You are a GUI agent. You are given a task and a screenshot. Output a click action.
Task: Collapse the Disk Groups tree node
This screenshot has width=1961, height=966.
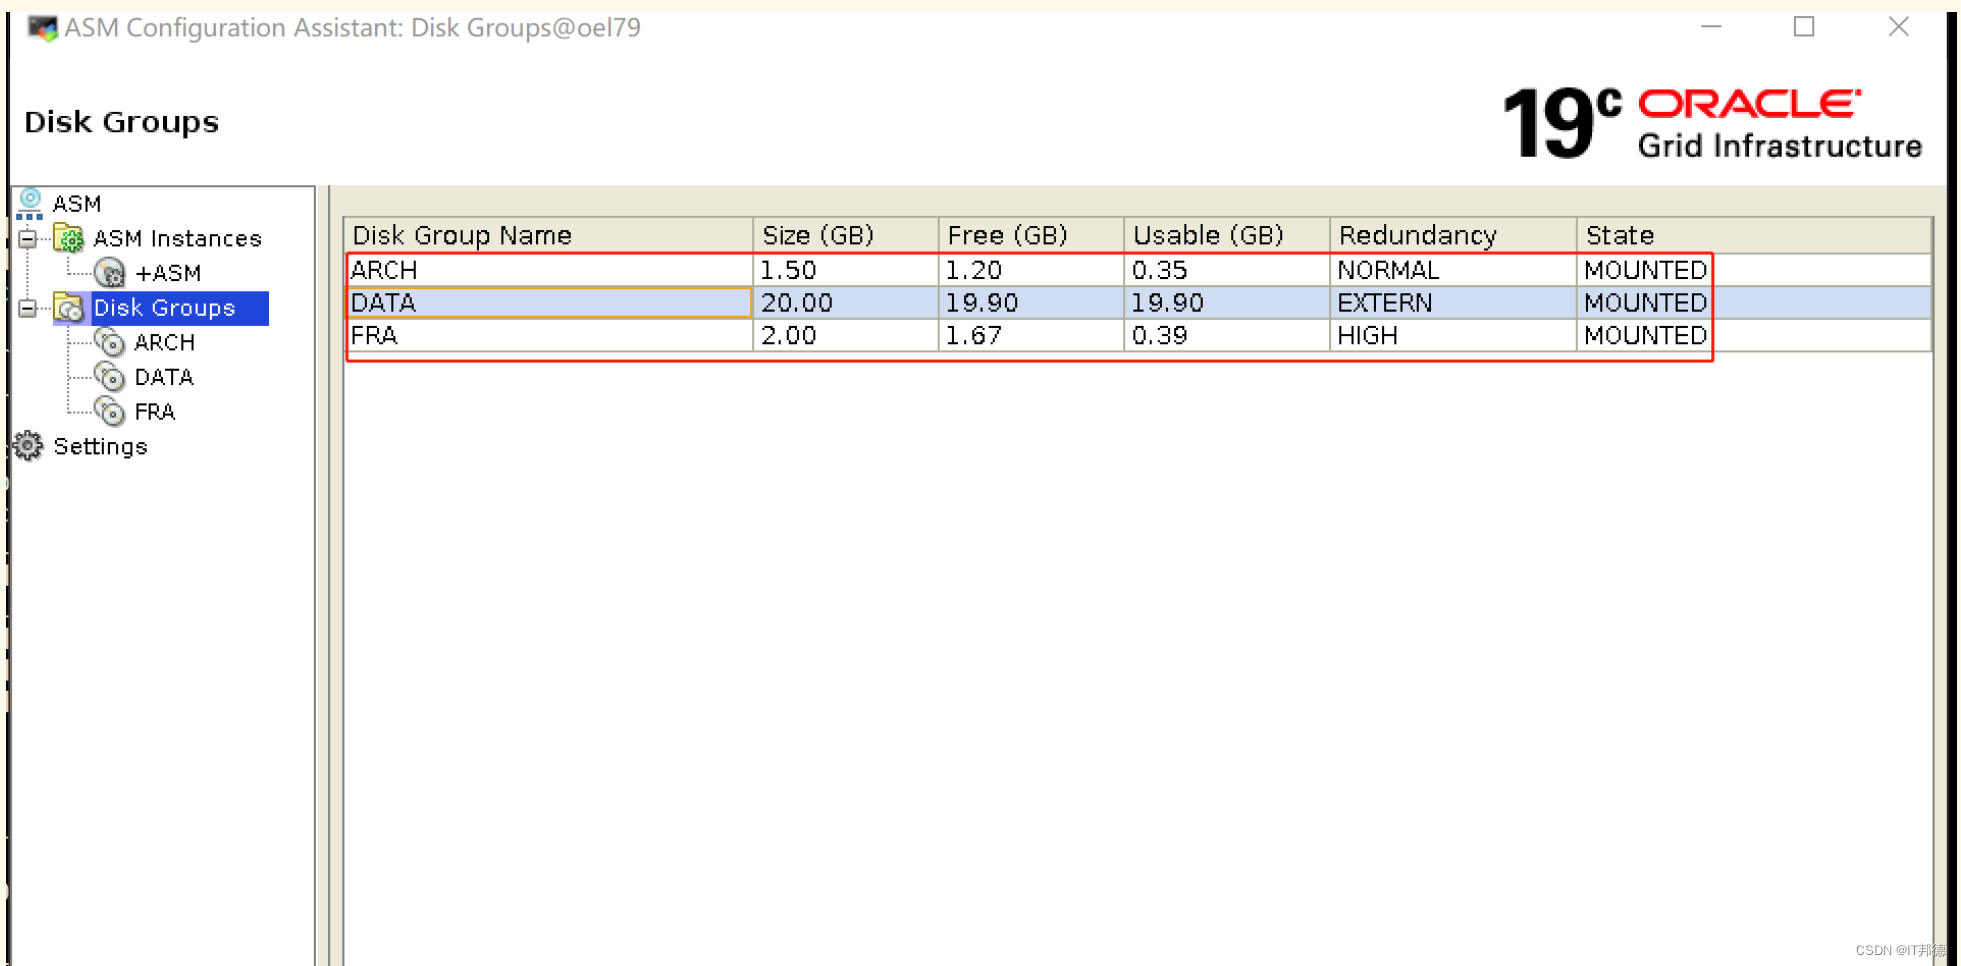coord(28,308)
